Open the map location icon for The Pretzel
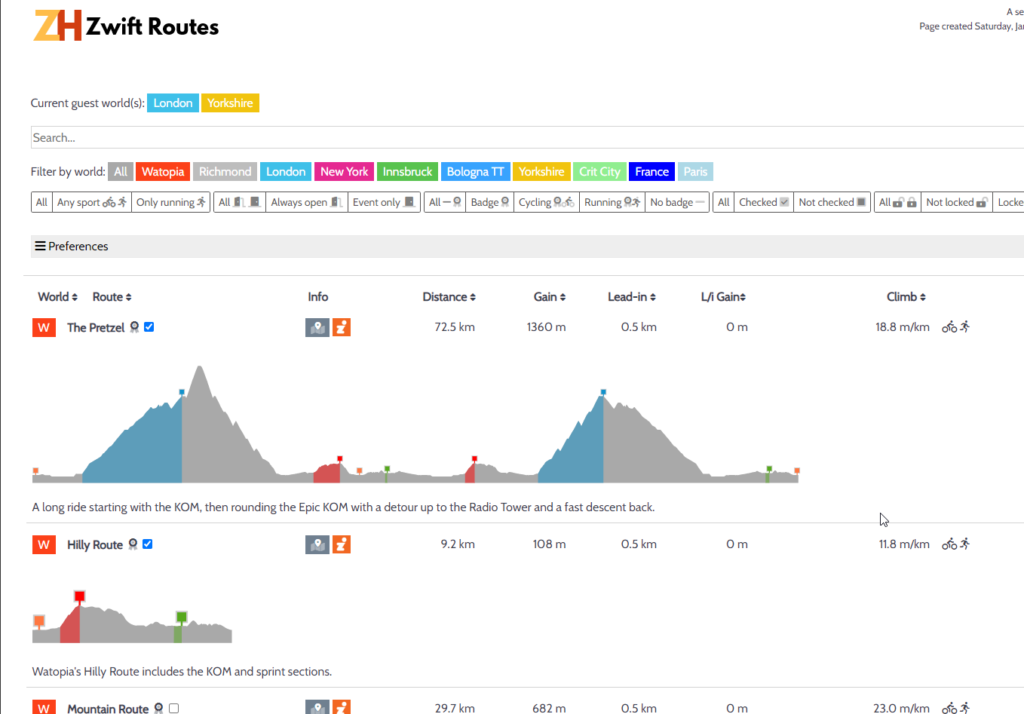1024x714 pixels. click(x=317, y=326)
